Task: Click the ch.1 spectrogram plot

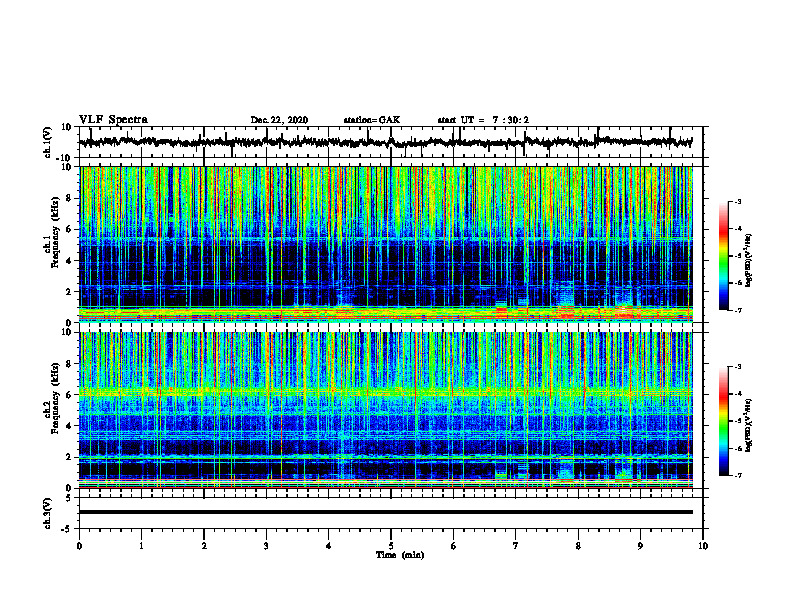Action: pyautogui.click(x=386, y=244)
